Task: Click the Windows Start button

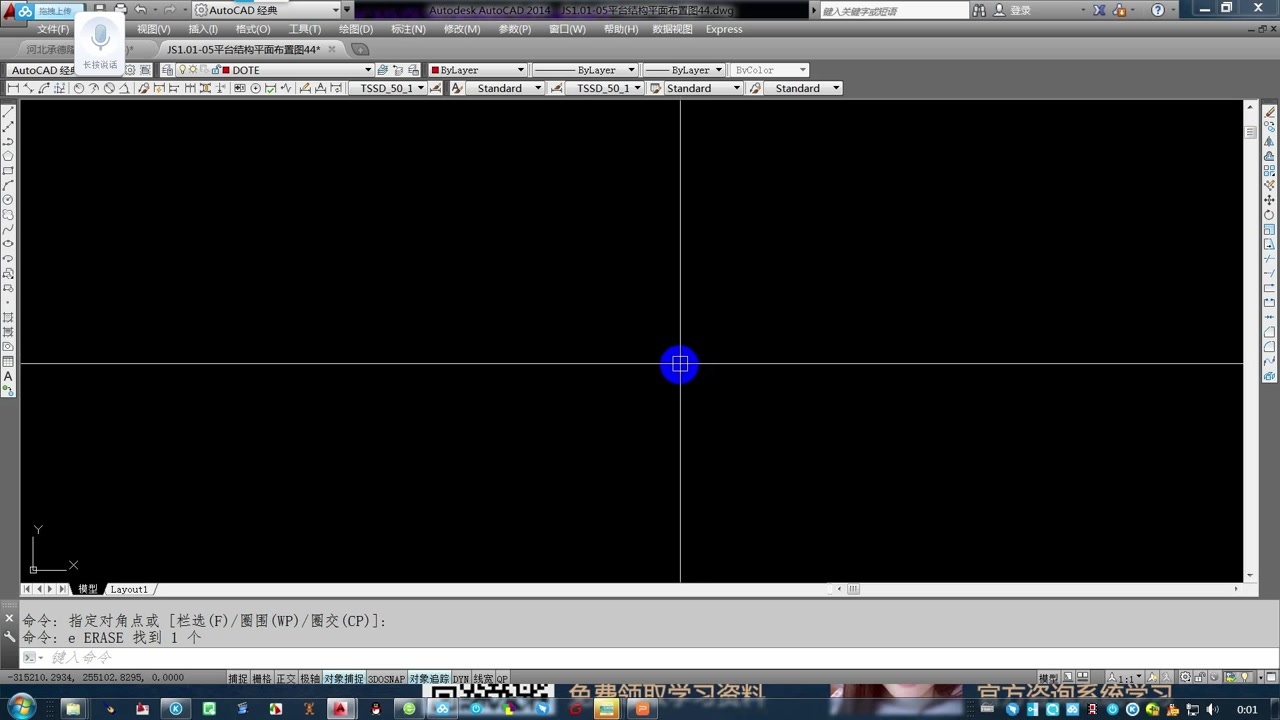Action: [20, 708]
